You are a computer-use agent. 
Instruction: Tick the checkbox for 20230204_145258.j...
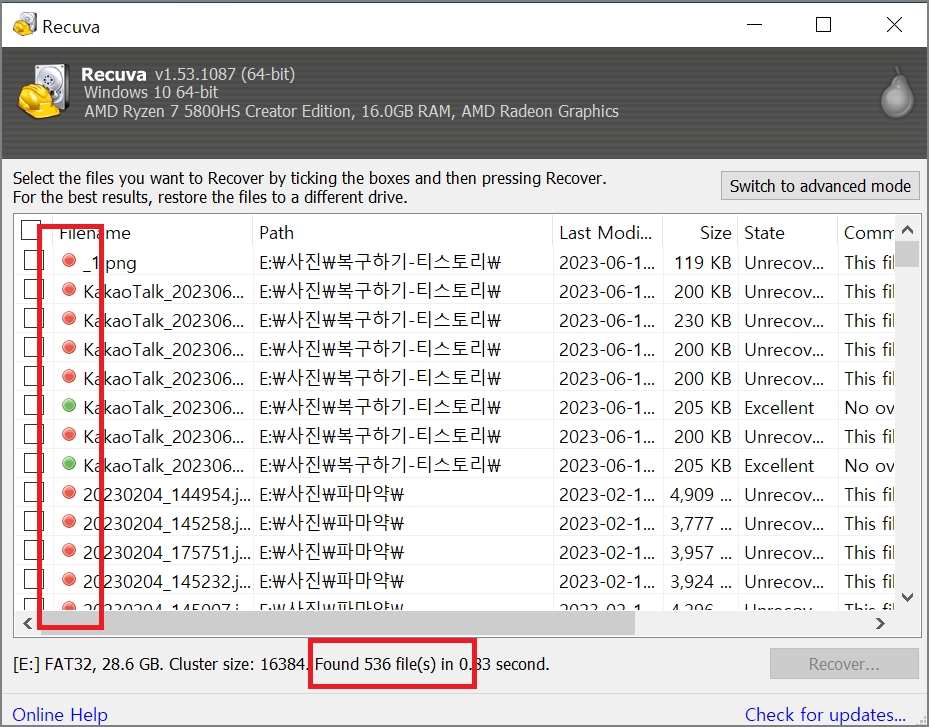click(34, 521)
